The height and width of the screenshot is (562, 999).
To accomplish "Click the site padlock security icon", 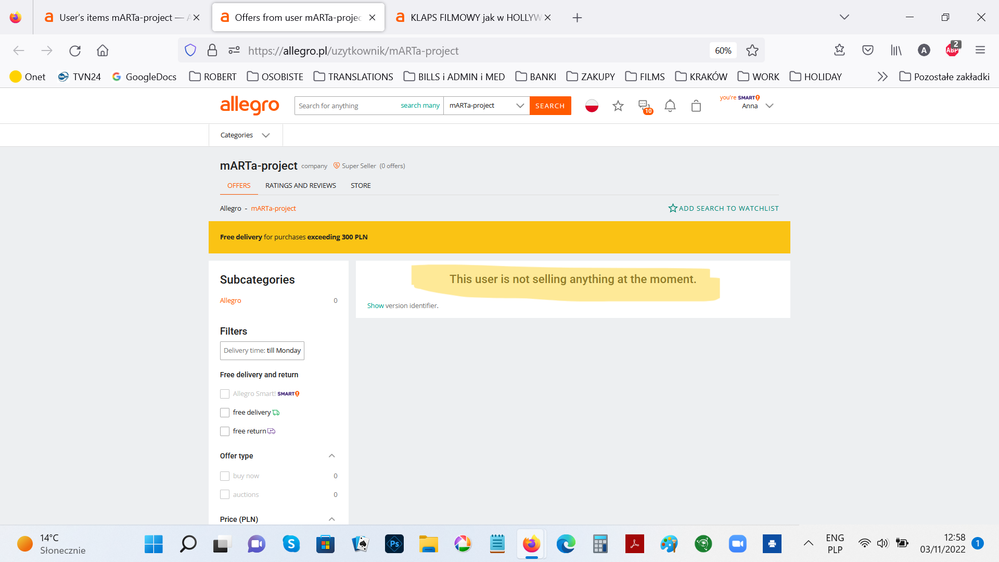I will pos(212,50).
